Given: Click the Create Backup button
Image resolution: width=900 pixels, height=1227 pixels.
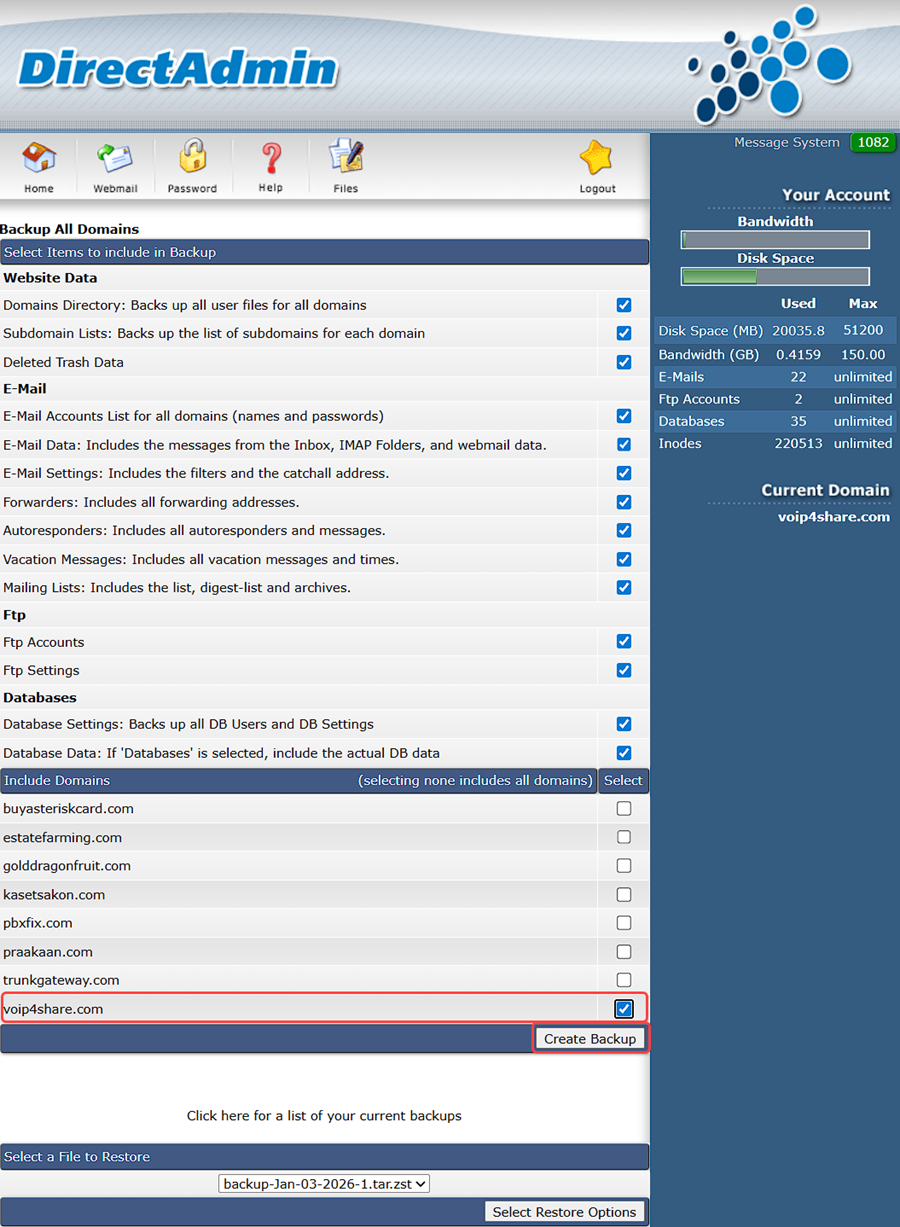Looking at the screenshot, I should click(590, 1039).
